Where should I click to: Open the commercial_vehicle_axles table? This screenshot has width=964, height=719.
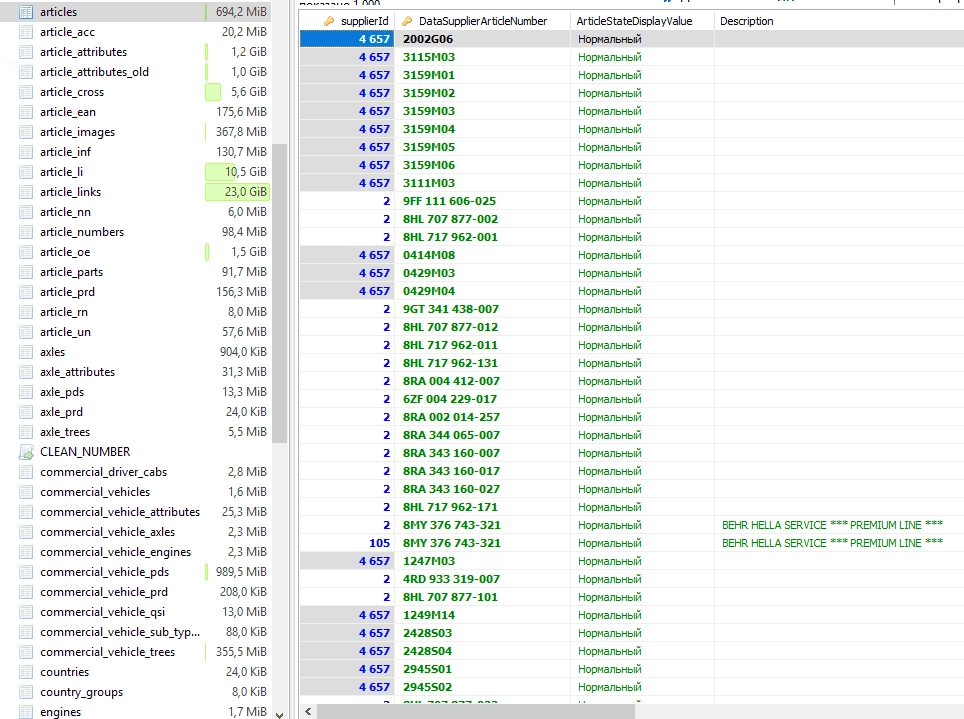click(108, 531)
